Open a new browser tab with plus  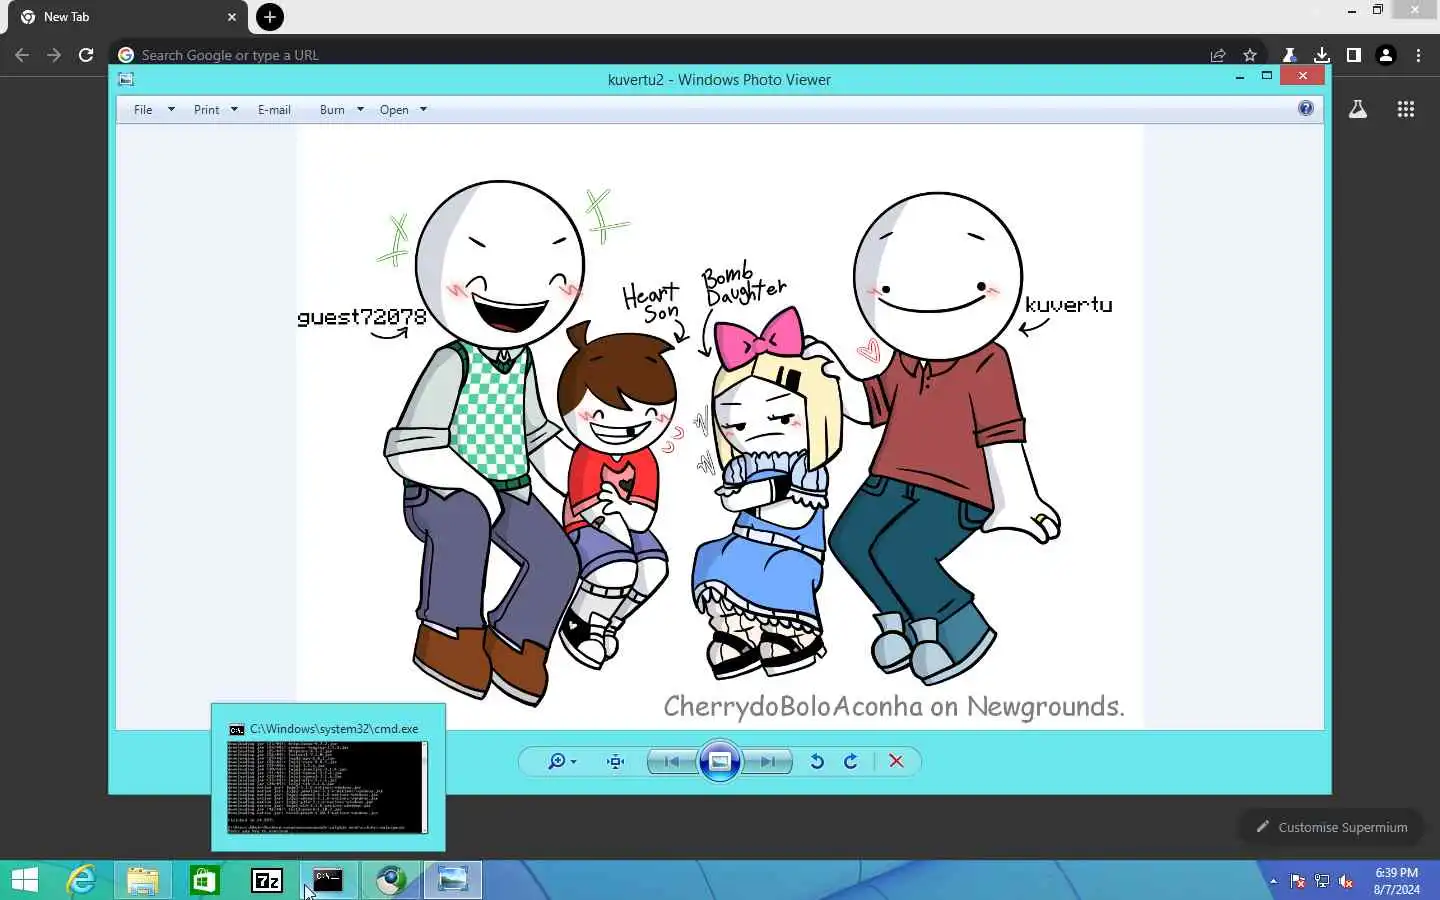(270, 17)
